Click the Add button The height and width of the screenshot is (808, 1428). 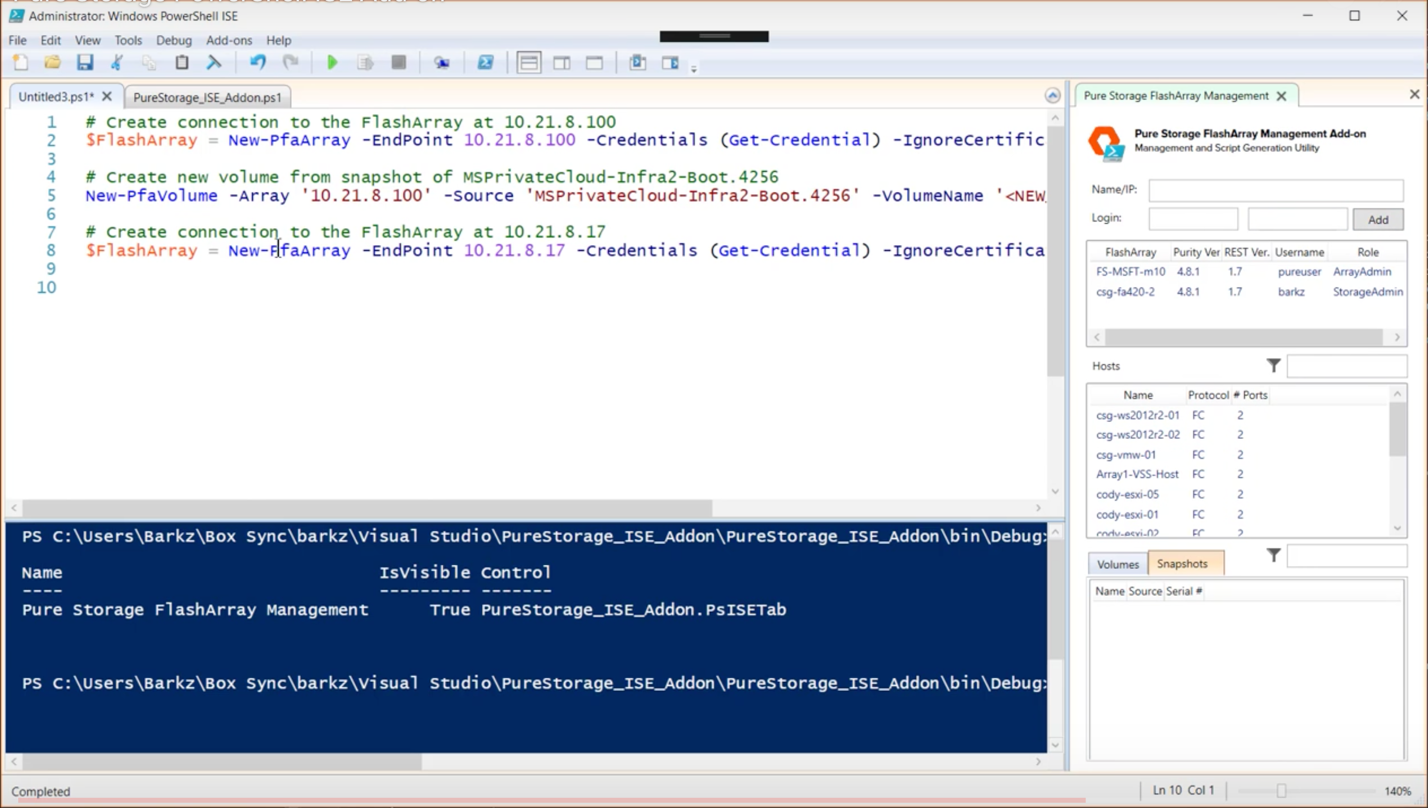pyautogui.click(x=1378, y=219)
